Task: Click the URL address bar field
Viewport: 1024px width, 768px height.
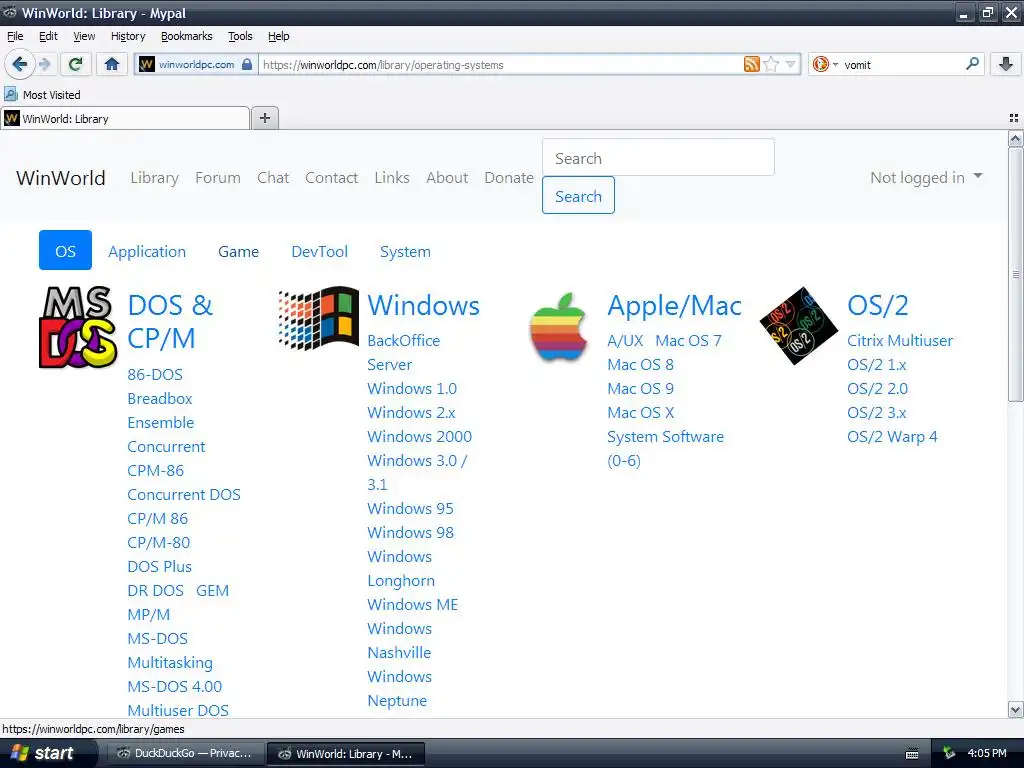Action: [500, 65]
